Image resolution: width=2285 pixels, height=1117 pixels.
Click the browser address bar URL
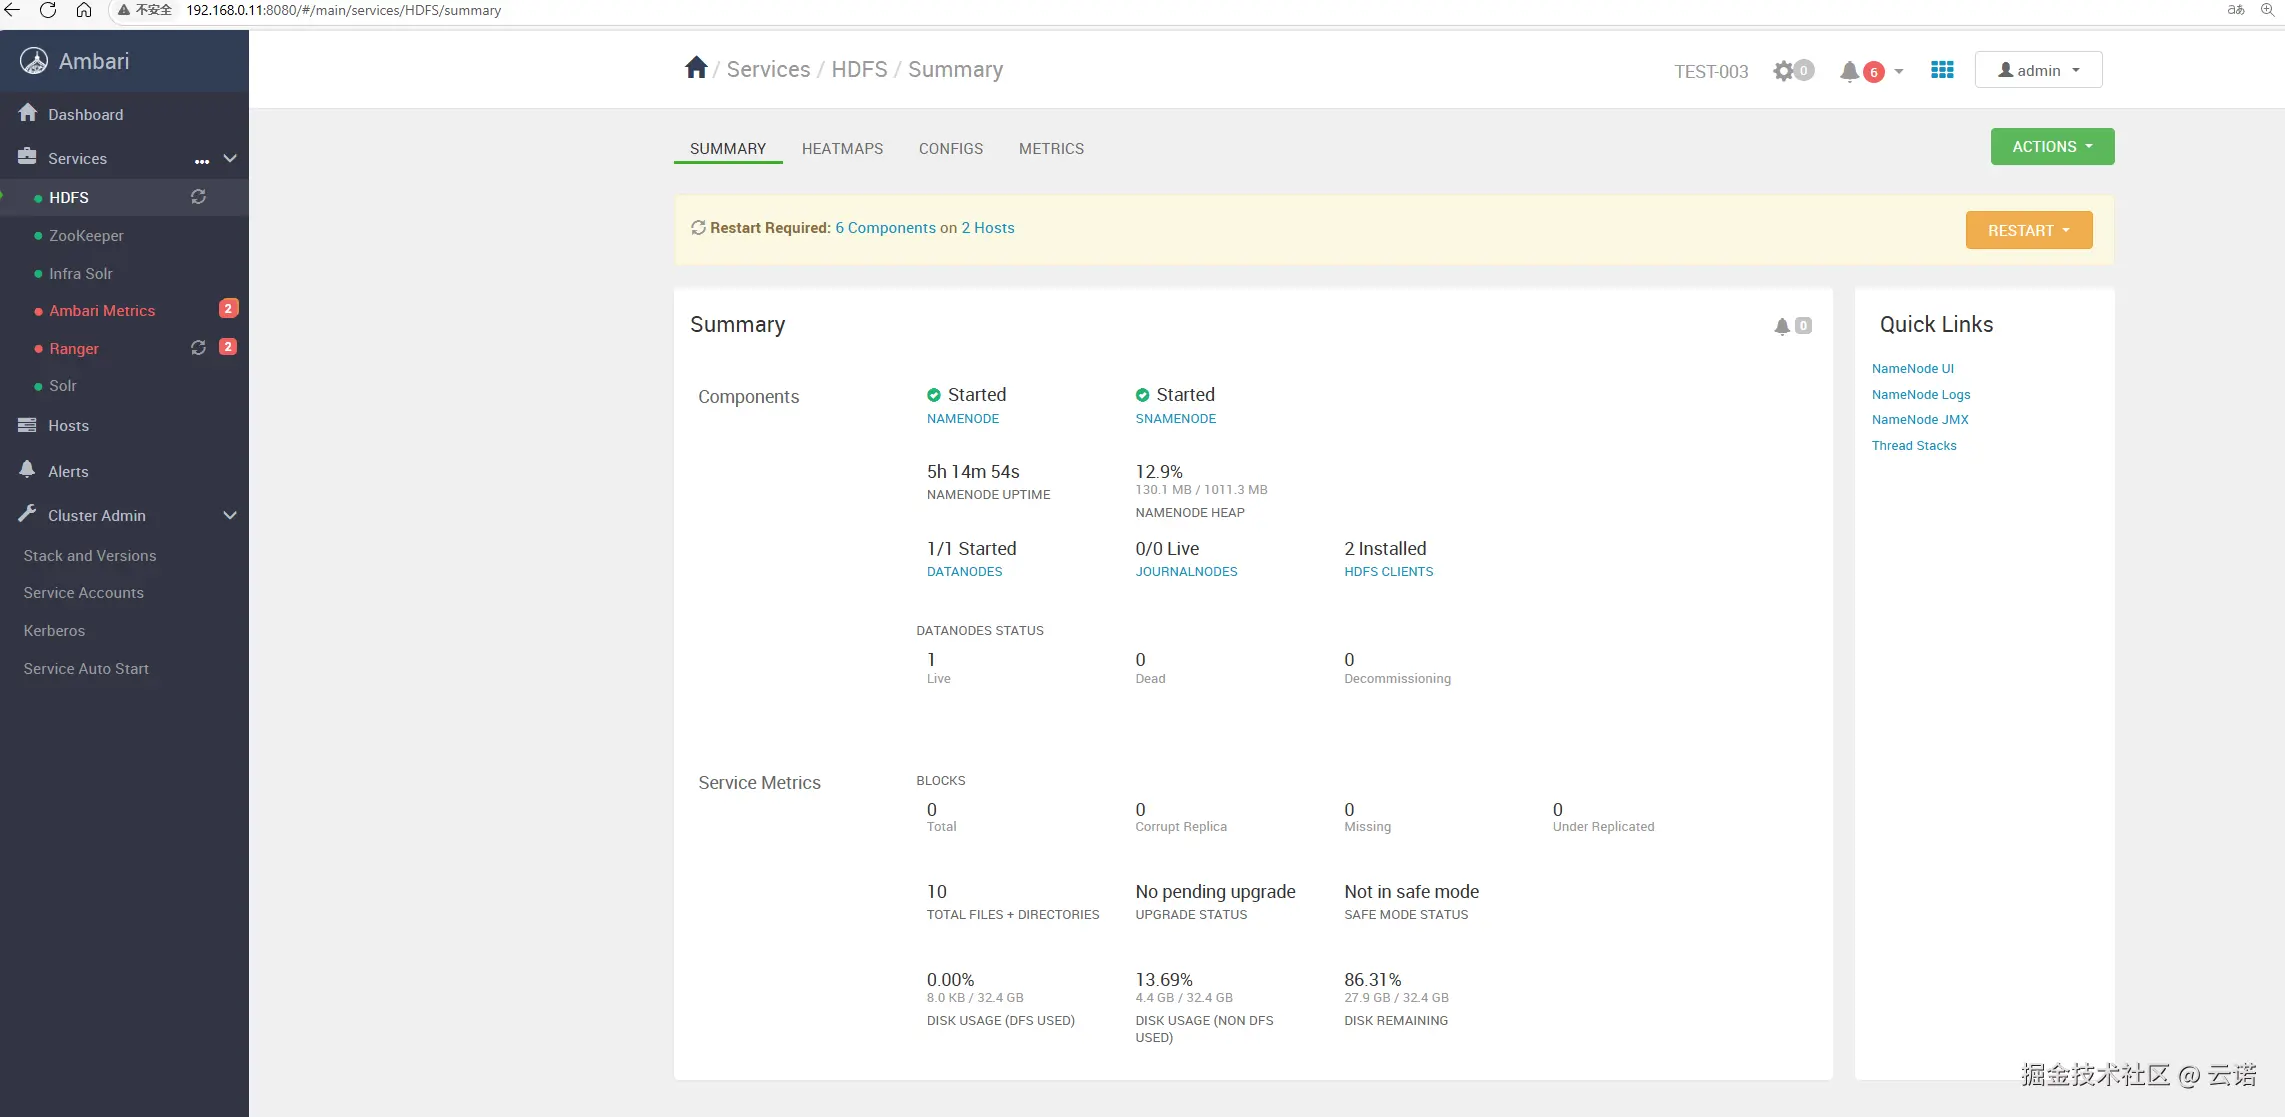click(x=343, y=10)
